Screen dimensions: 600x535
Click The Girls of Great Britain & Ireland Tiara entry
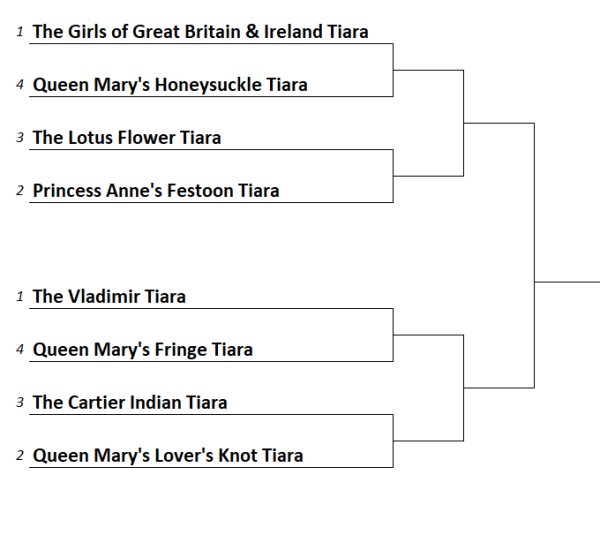[x=200, y=31]
